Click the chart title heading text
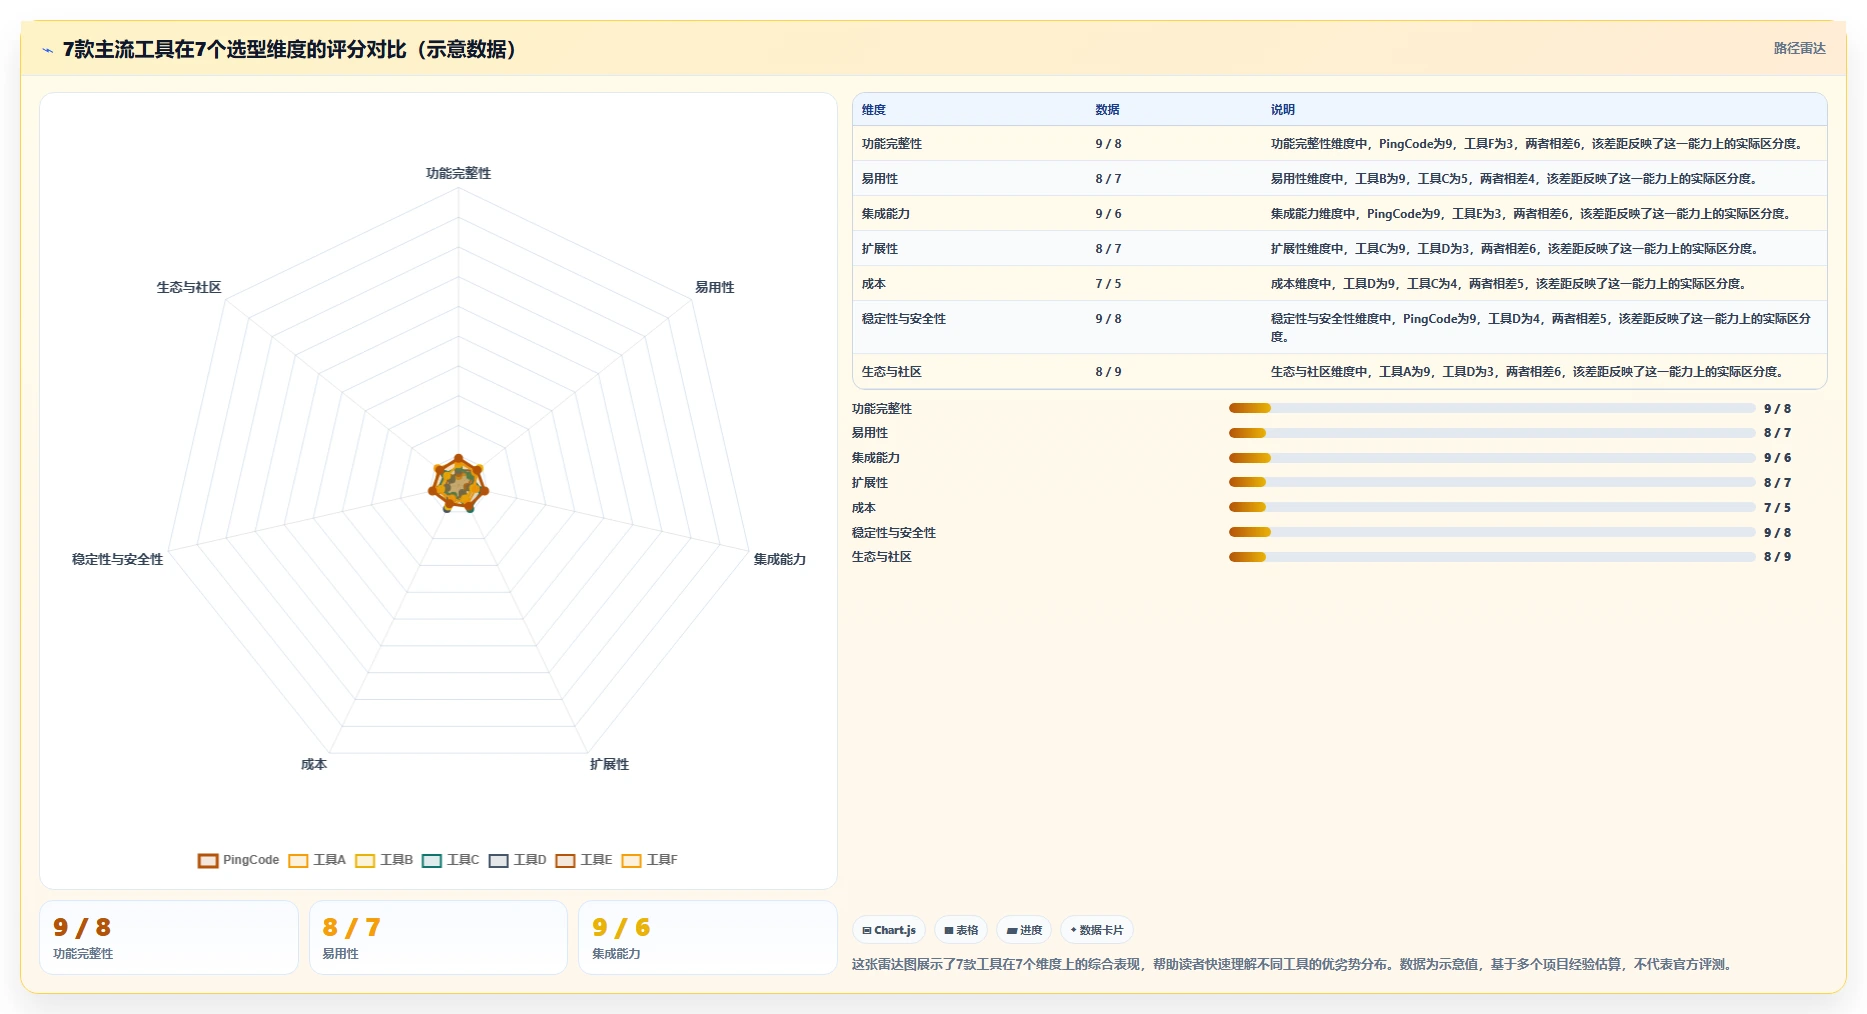 (x=290, y=49)
